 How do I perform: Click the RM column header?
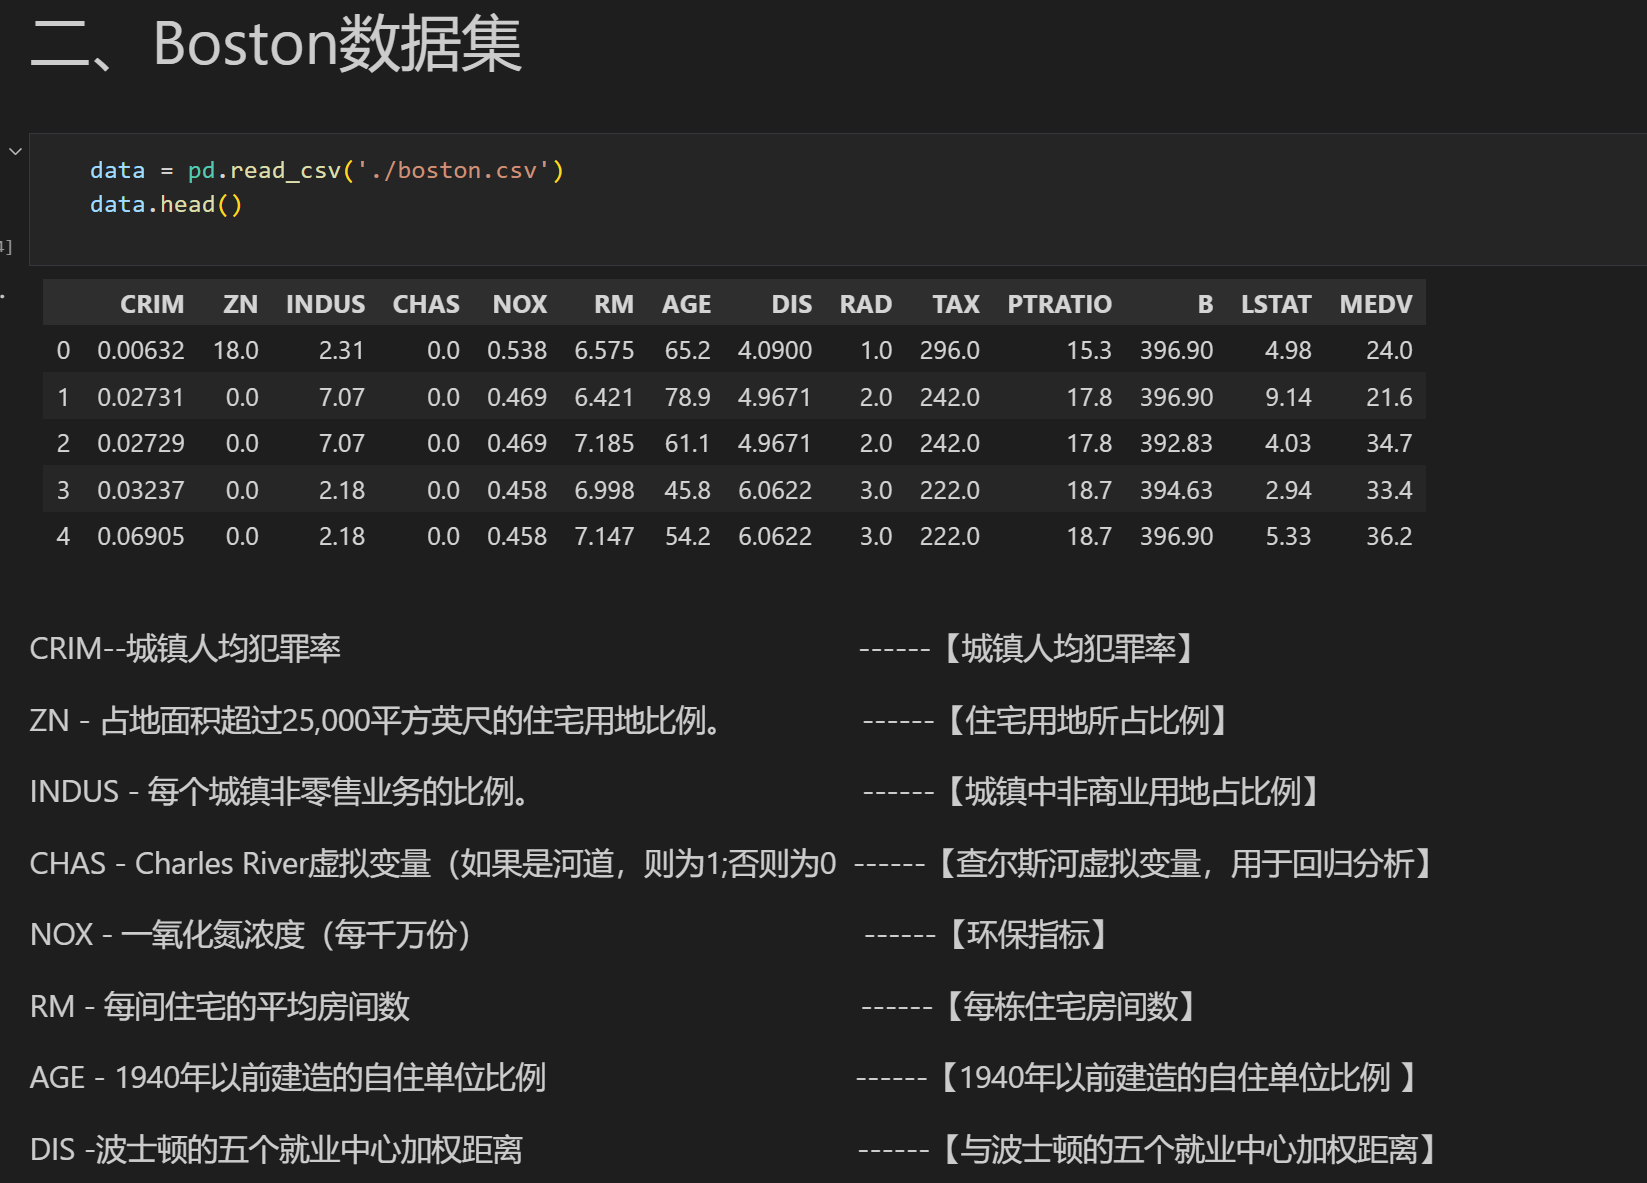(614, 304)
